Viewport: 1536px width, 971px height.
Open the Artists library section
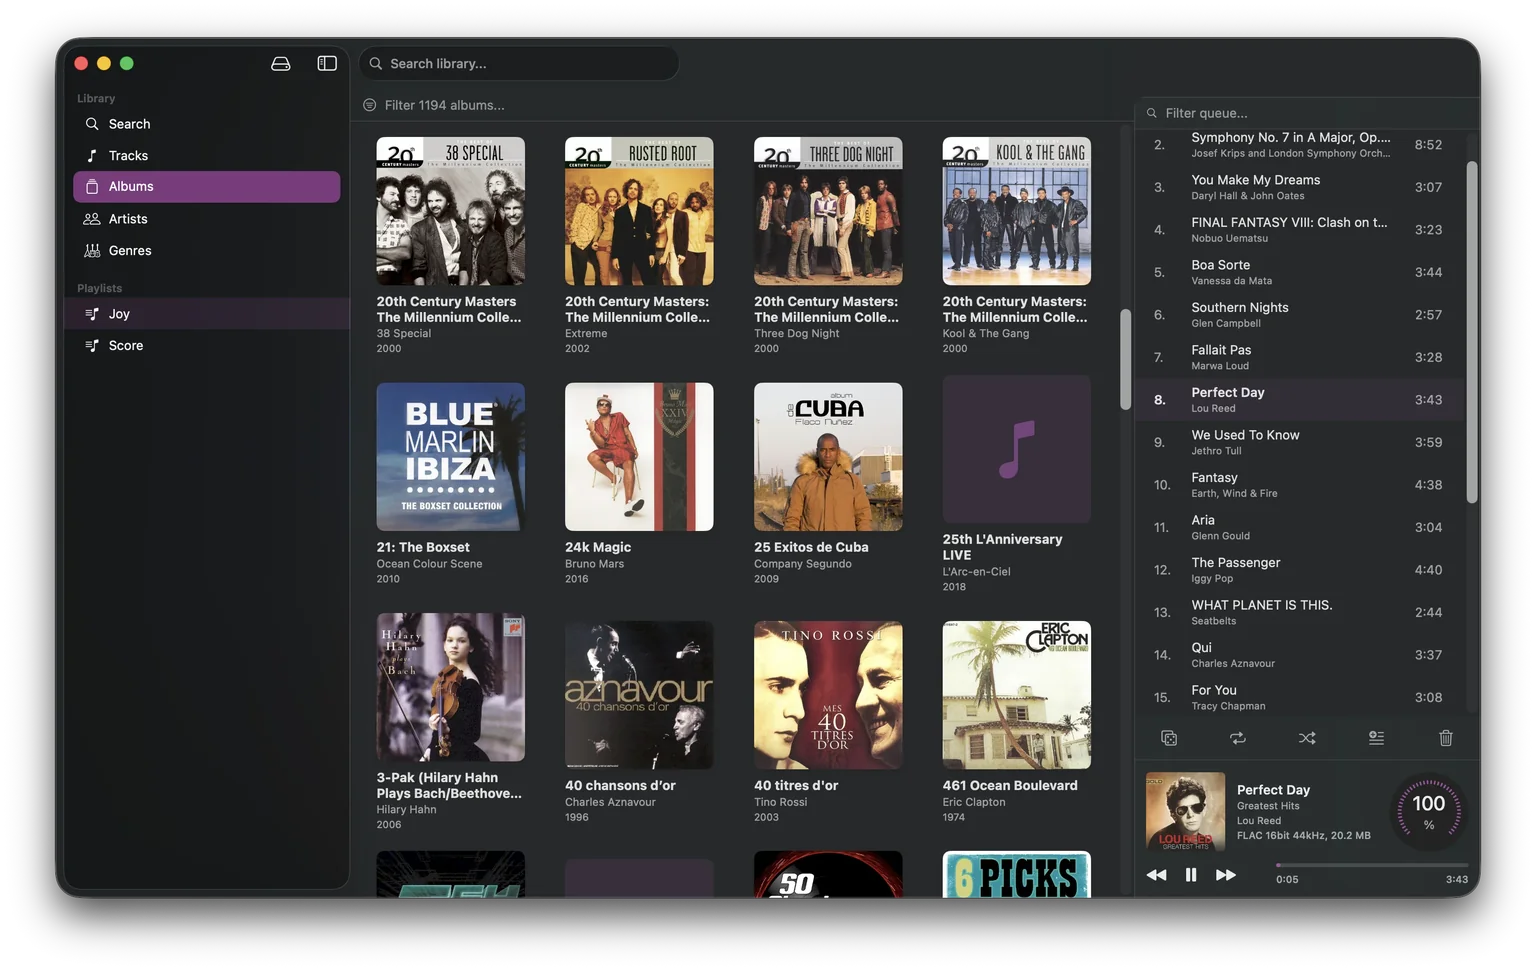(x=127, y=218)
